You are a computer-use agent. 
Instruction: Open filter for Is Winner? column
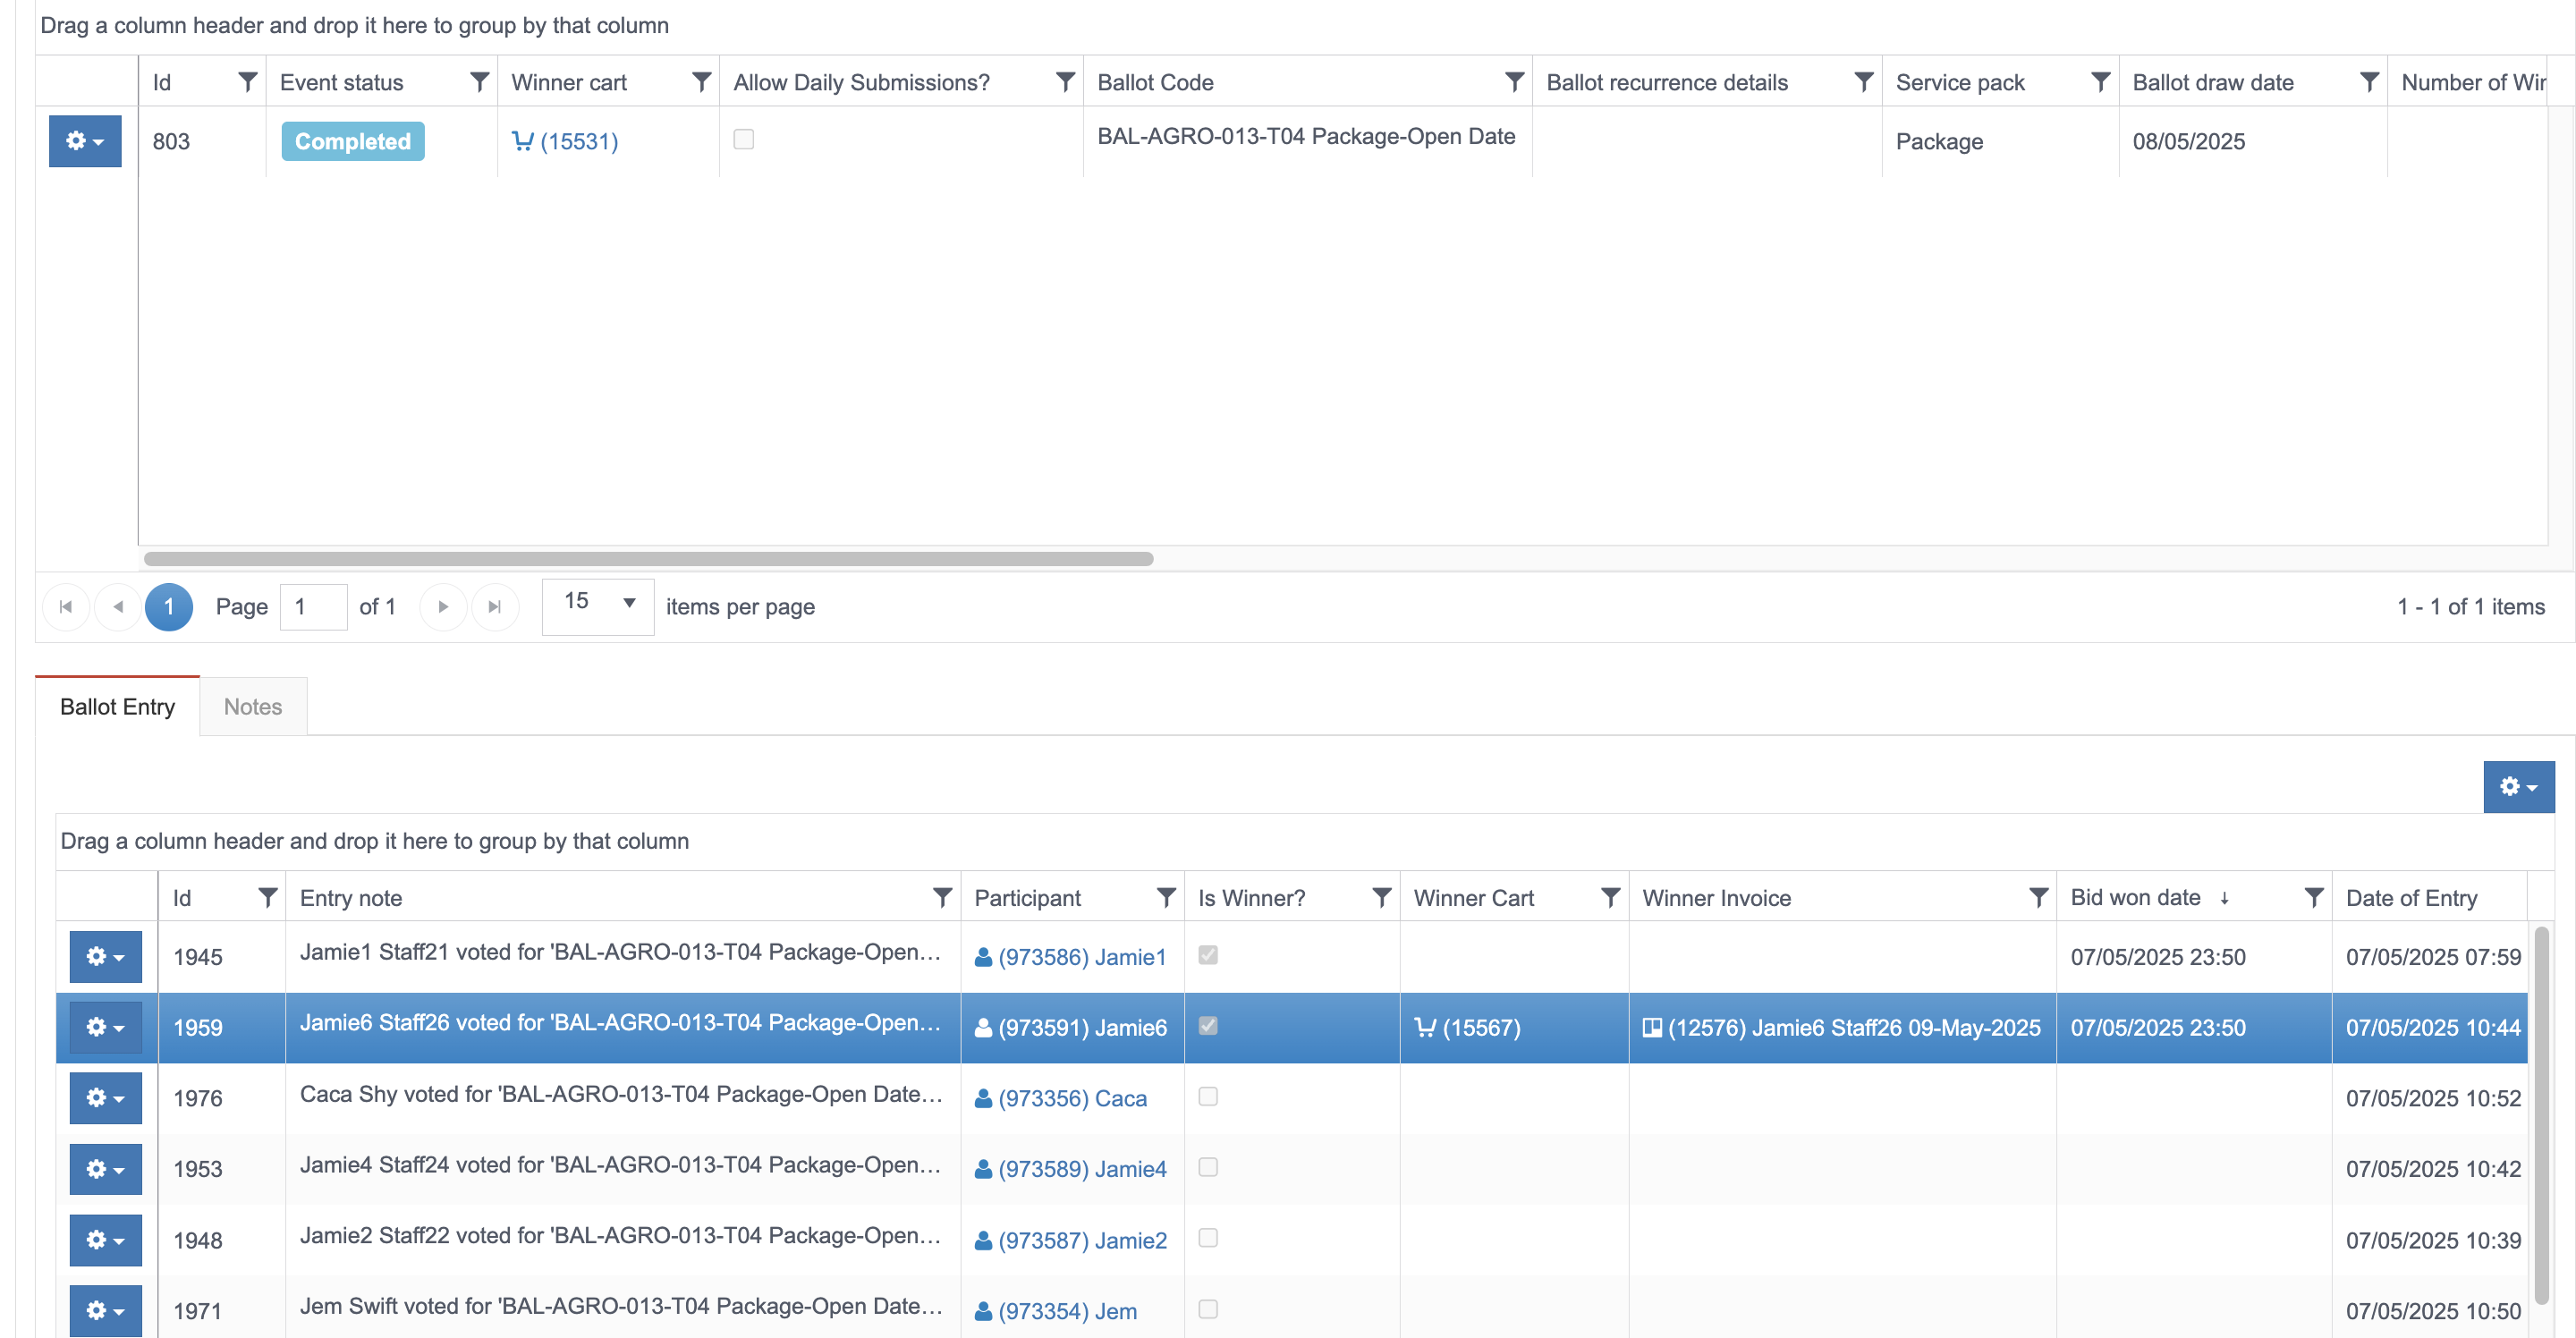[1381, 898]
